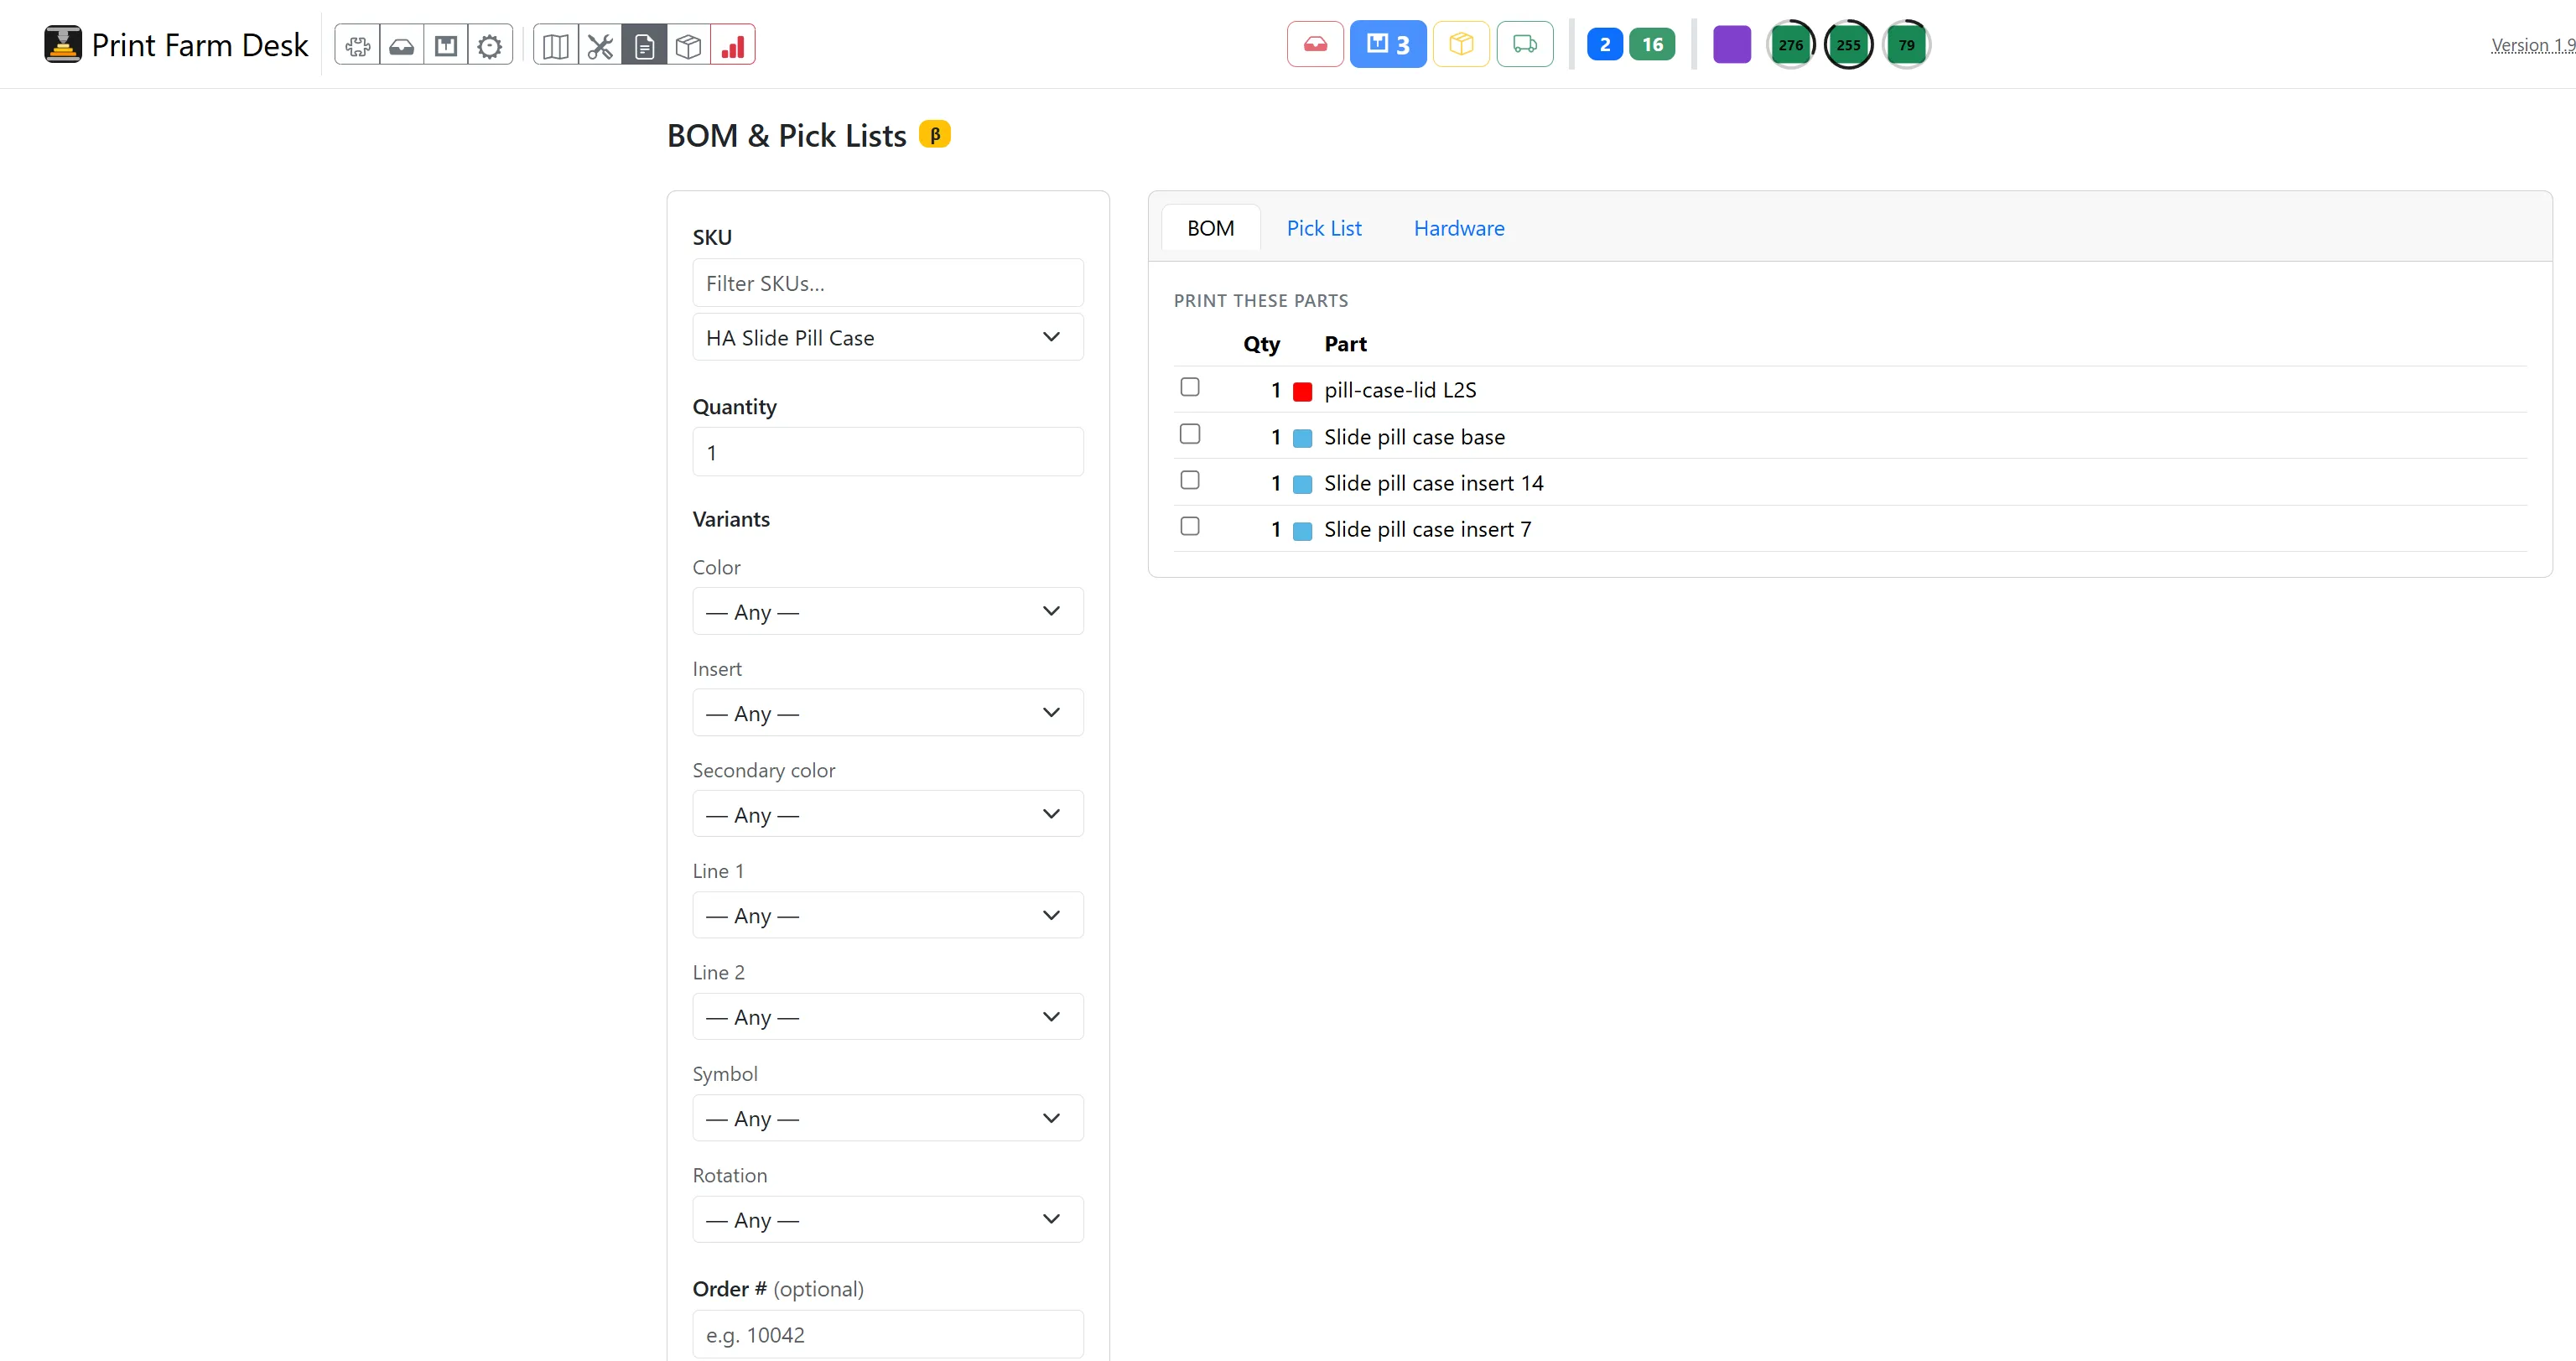Click the green progress circle showing 79
This screenshot has height=1361, width=2576.
1906,44
